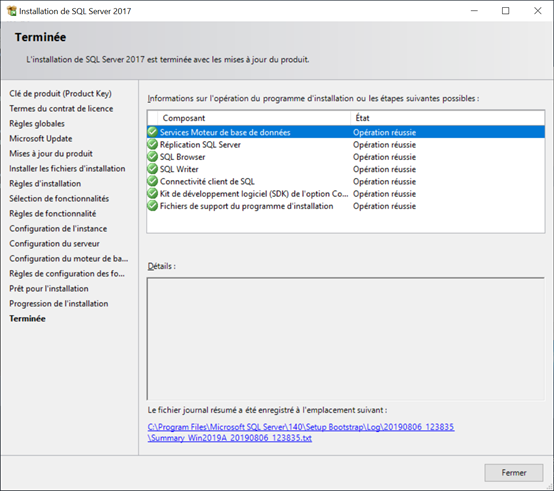Select Fichiers de support du programme d'installation row
The height and width of the screenshot is (491, 554).
[346, 206]
